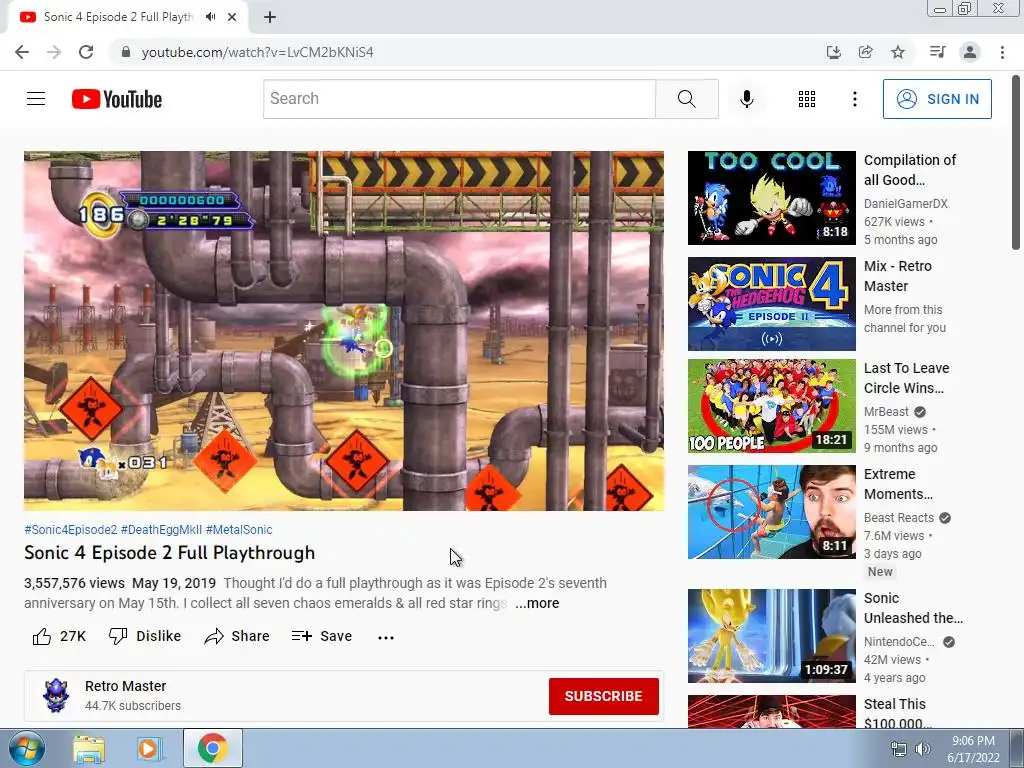Focus the YouTube Search field
1024x768 pixels.
click(x=459, y=99)
